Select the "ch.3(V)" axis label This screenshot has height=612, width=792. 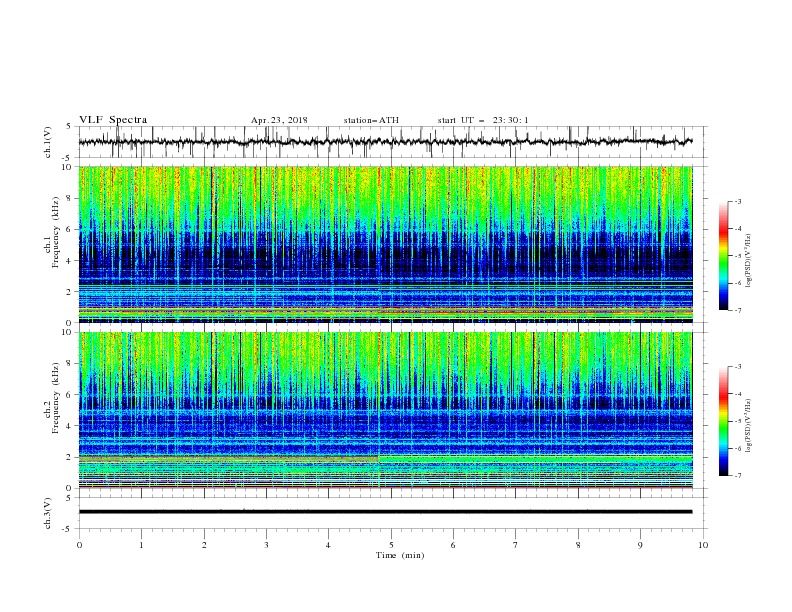[48, 513]
